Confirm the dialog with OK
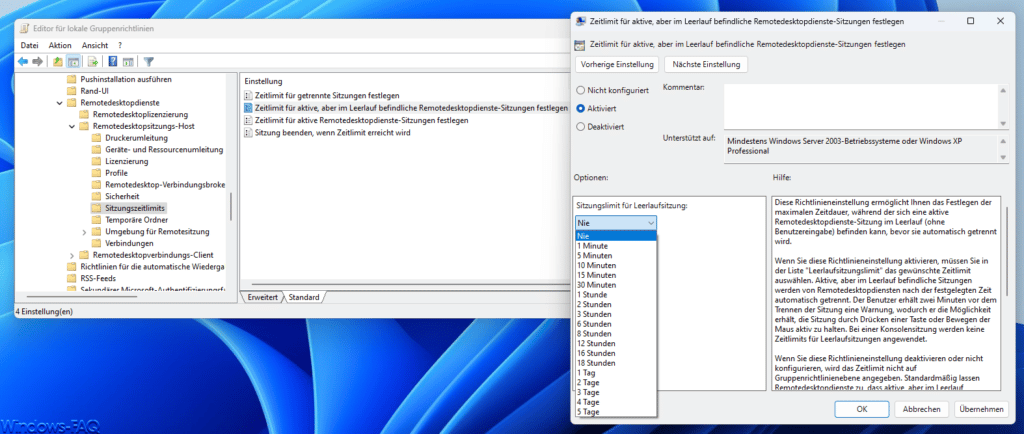The image size is (1024, 434). [x=861, y=409]
